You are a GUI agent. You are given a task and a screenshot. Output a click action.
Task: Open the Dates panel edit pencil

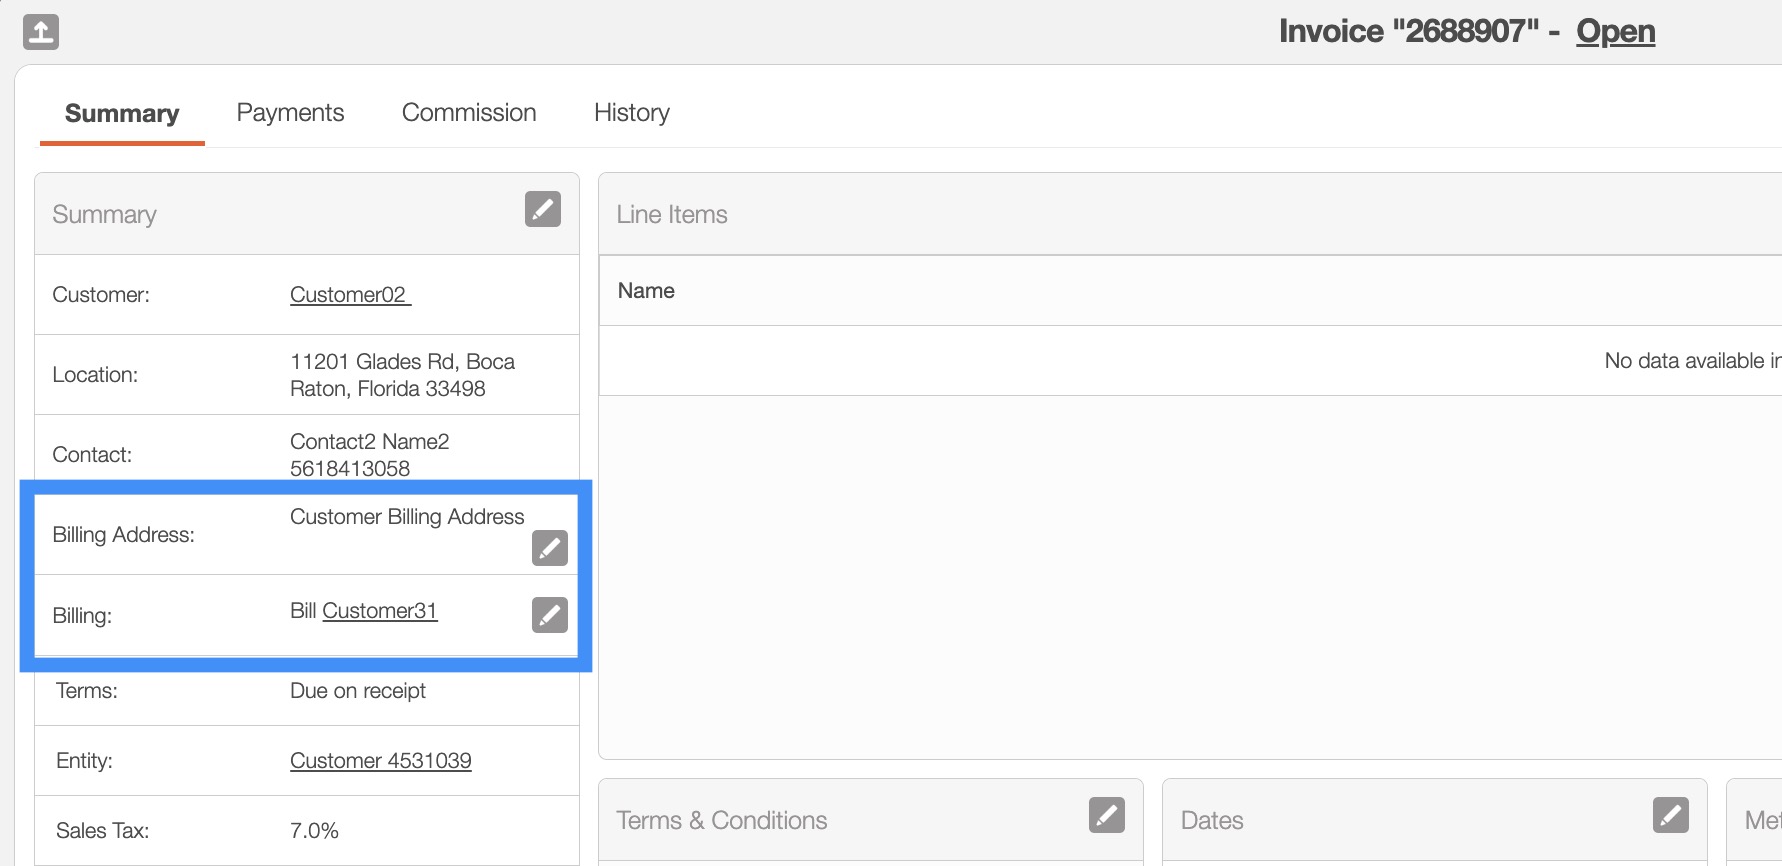point(1670,815)
